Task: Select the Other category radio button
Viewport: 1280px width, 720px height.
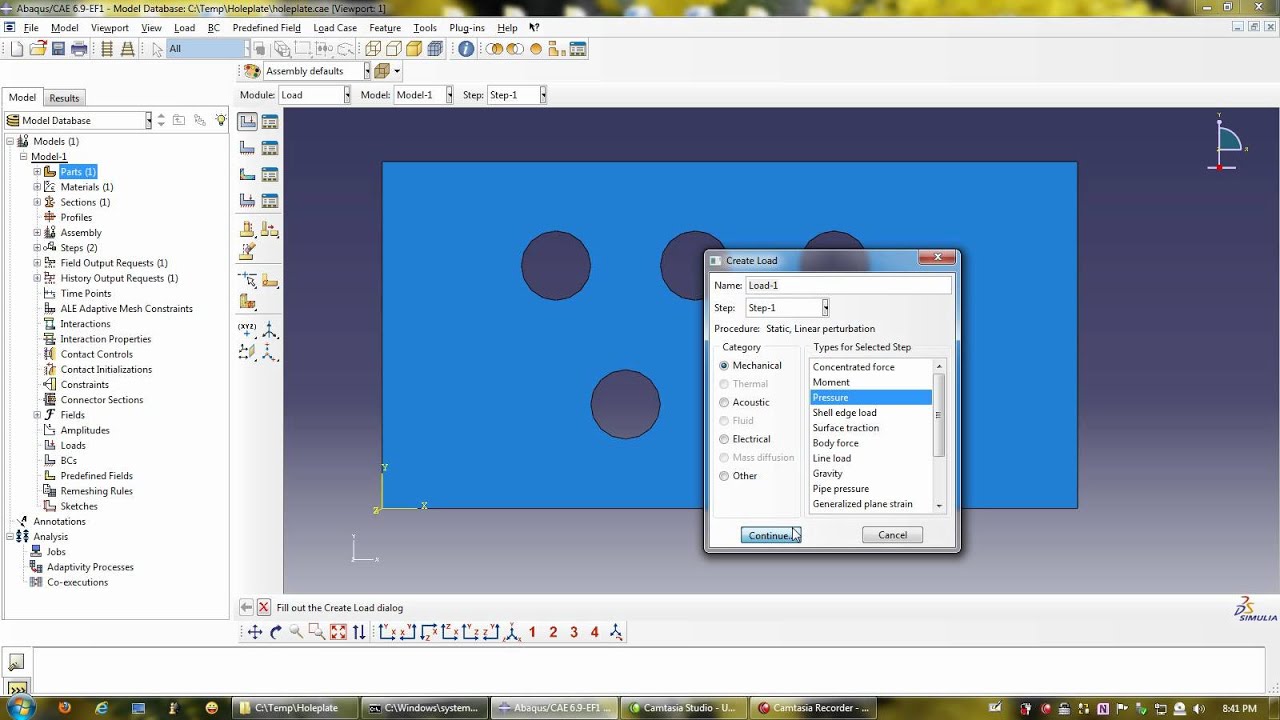Action: coord(724,476)
